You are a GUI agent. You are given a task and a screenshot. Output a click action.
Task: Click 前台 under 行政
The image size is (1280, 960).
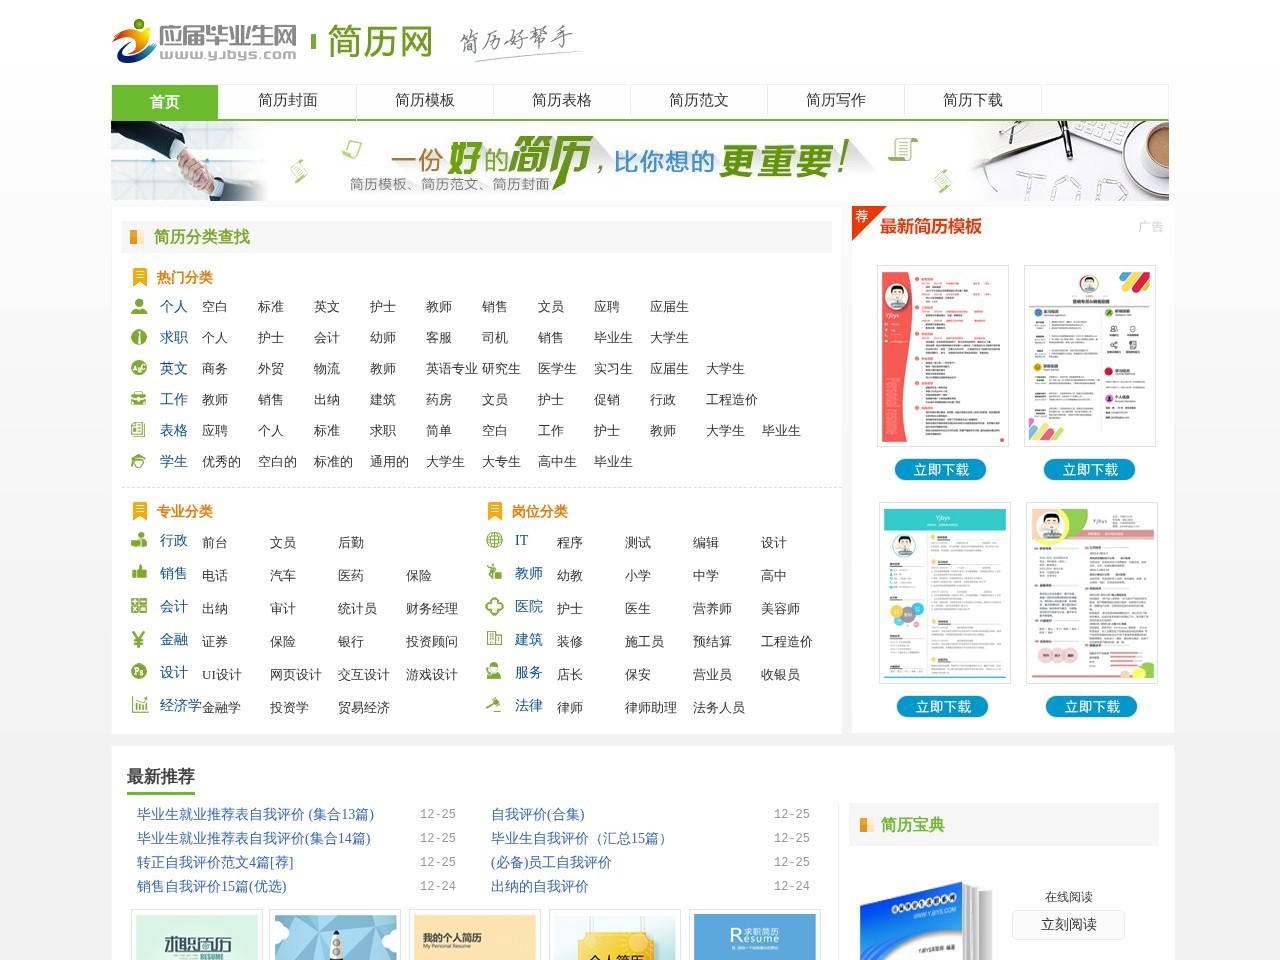215,542
